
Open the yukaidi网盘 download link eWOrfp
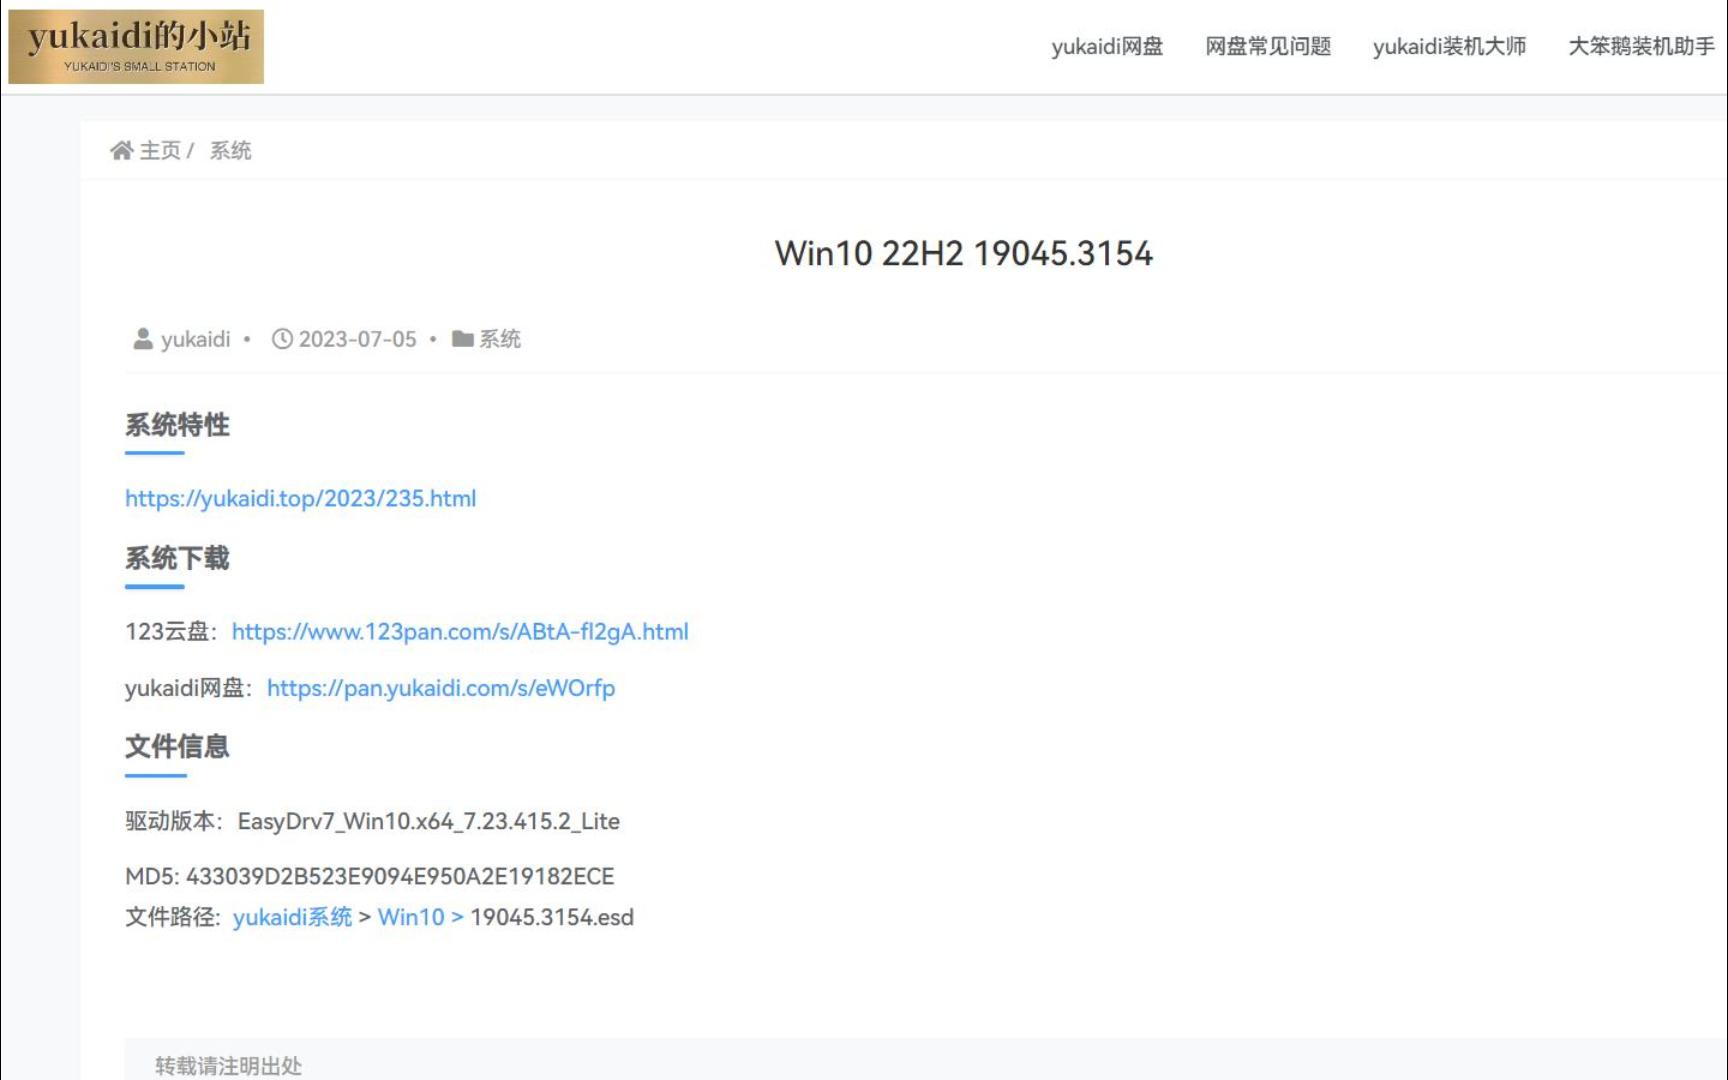(442, 688)
